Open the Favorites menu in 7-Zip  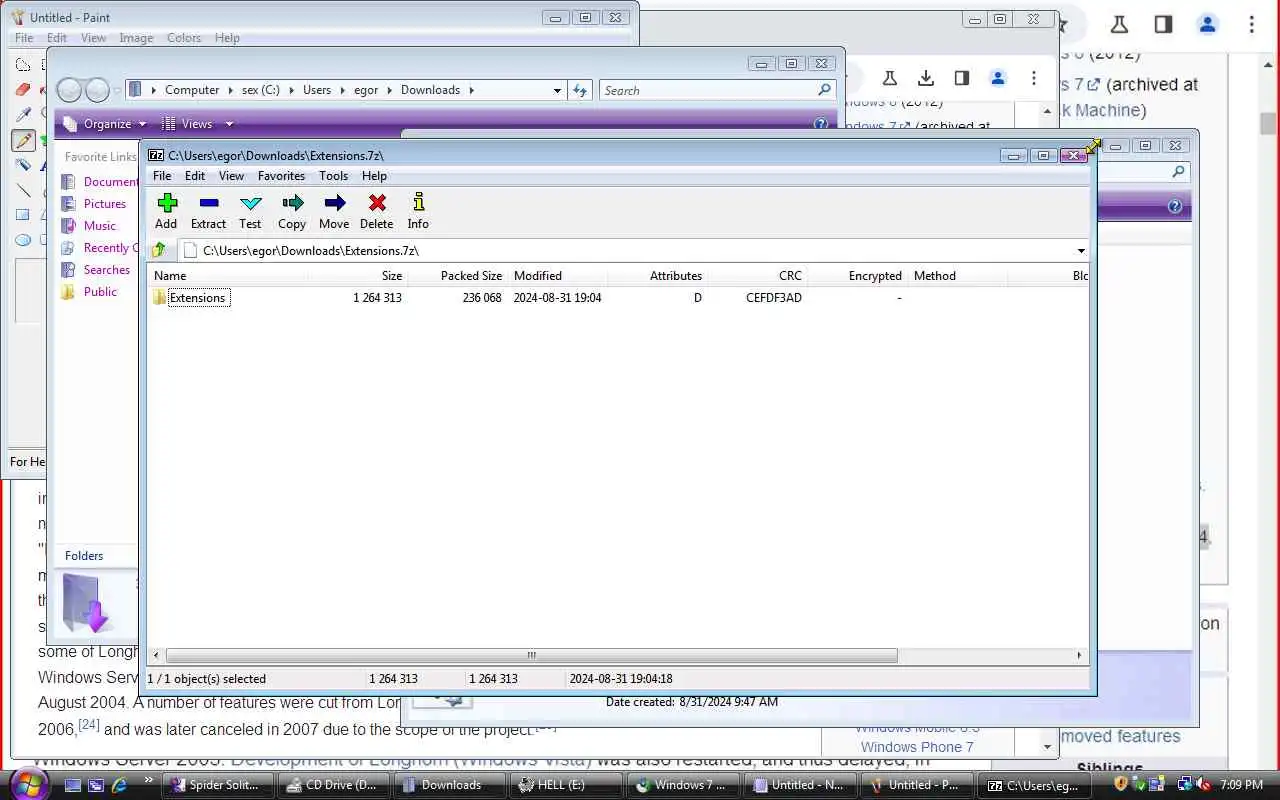(x=281, y=176)
